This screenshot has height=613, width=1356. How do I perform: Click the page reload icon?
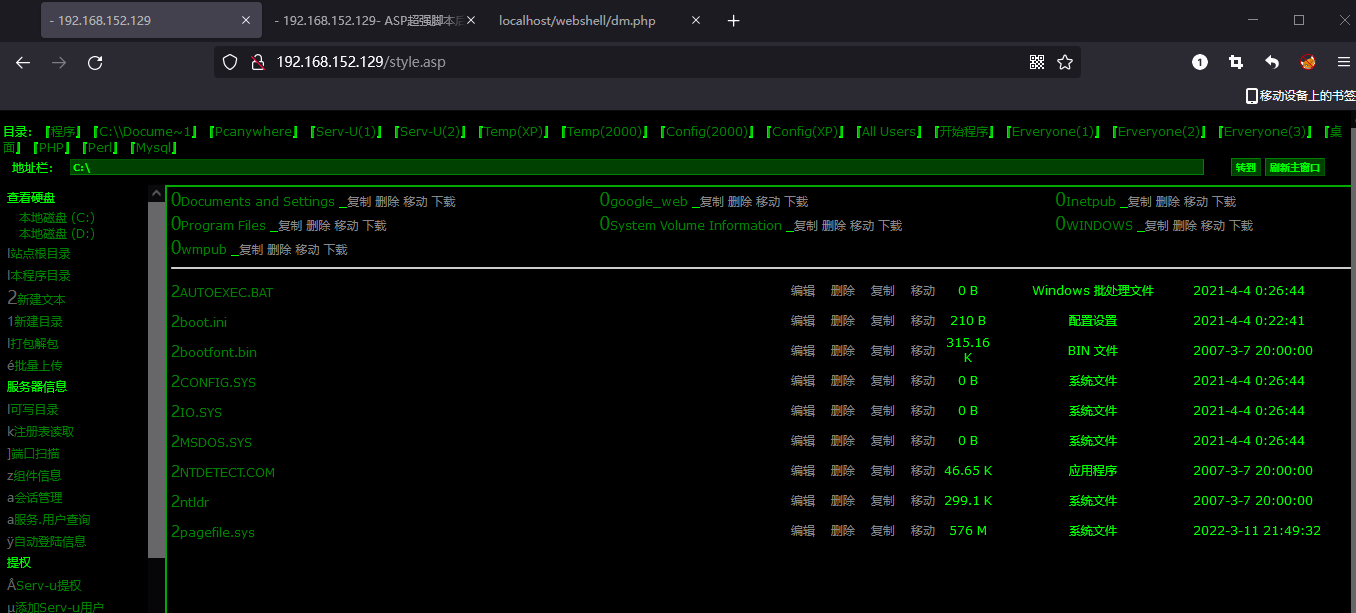(95, 62)
